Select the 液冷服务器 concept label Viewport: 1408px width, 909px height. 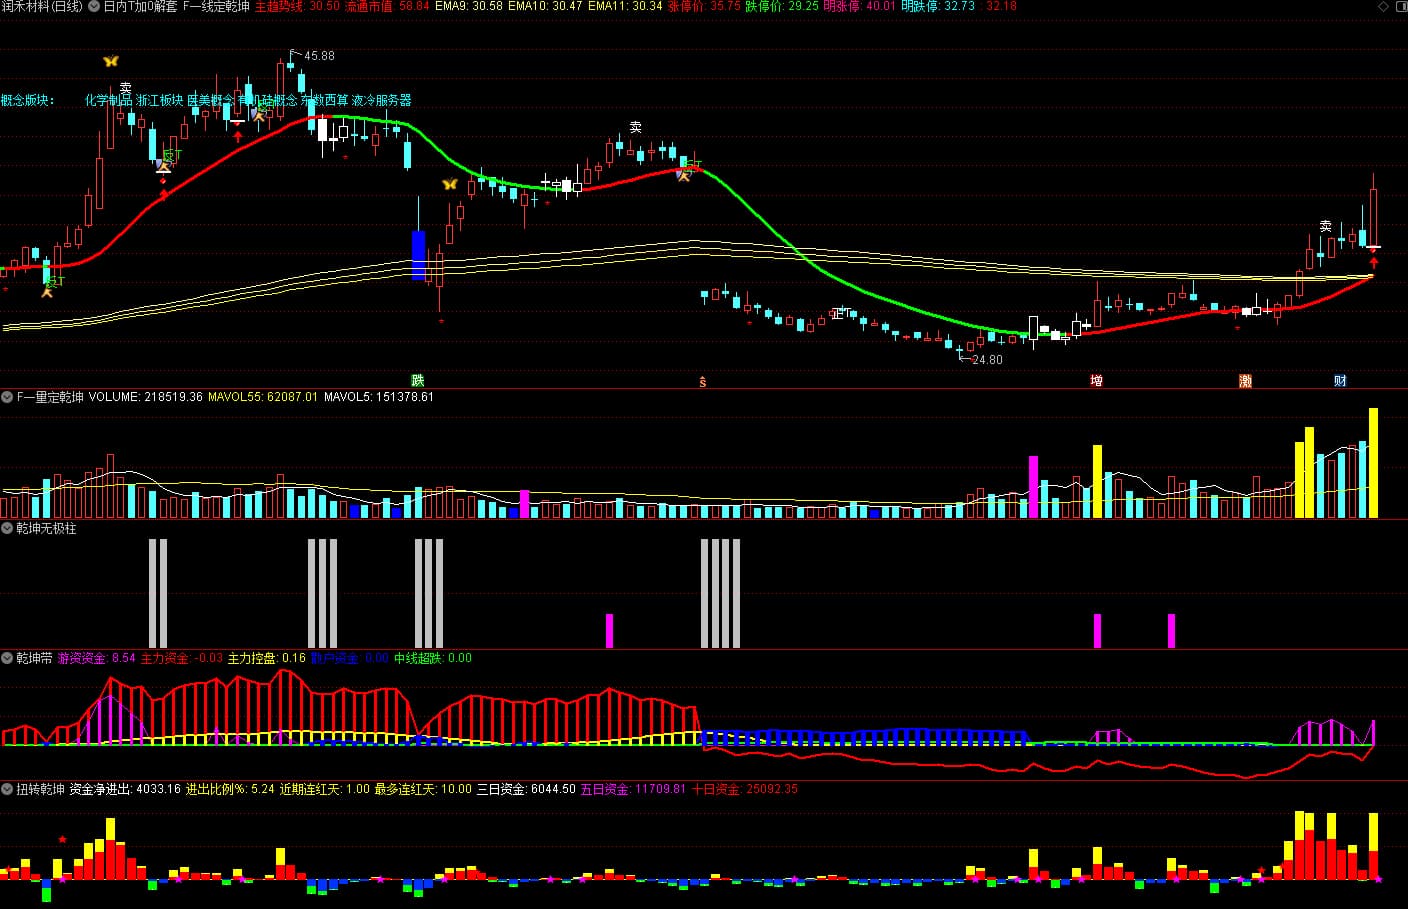pos(382,100)
